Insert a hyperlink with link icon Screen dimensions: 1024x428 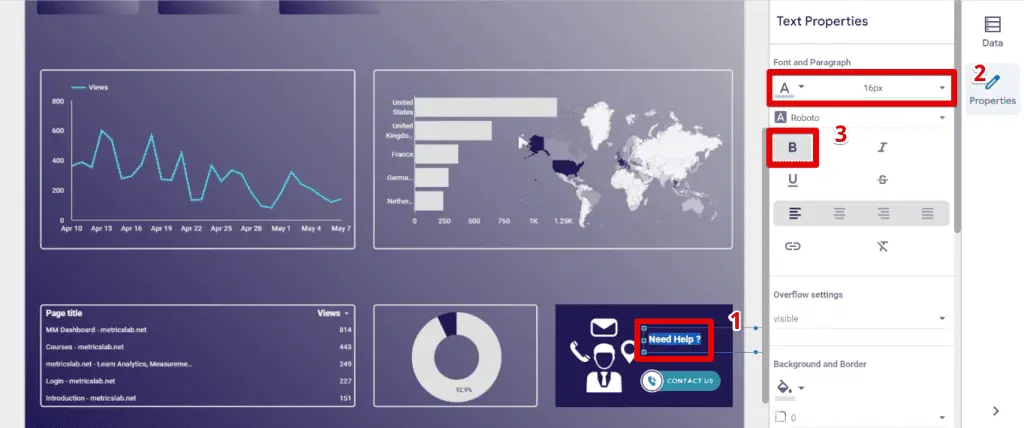(793, 246)
